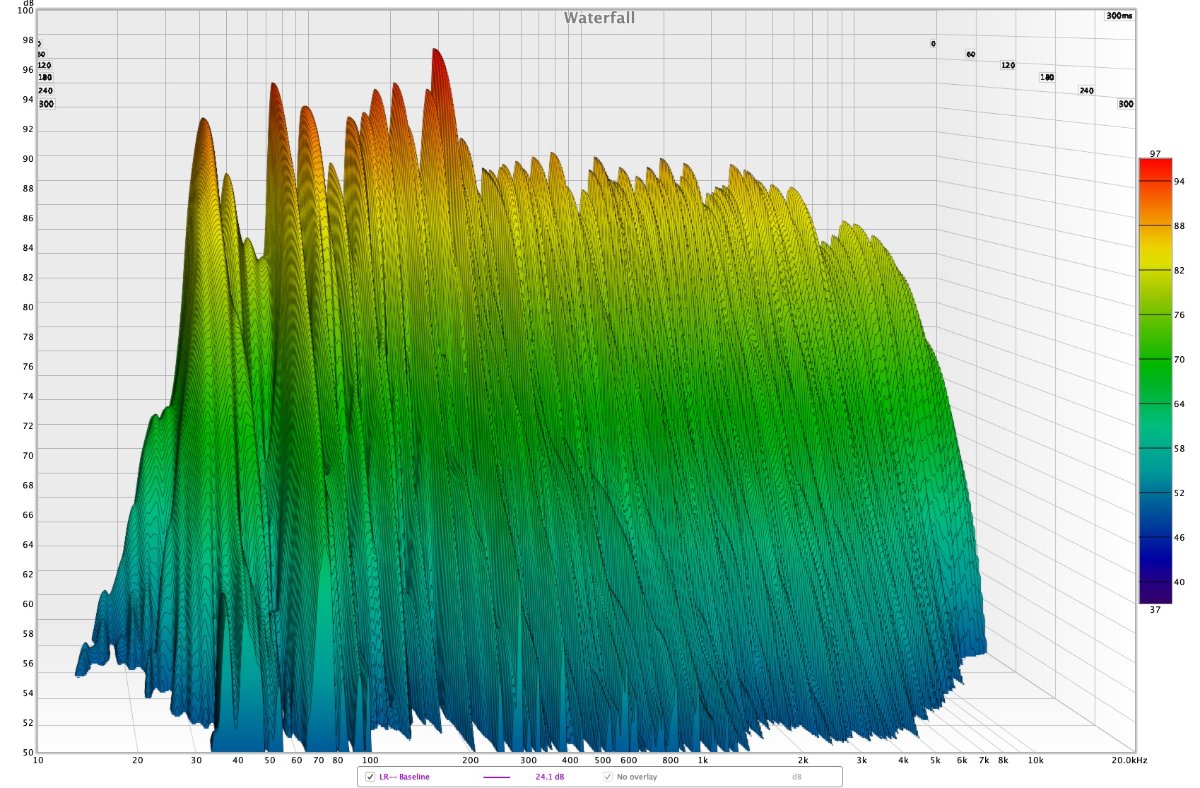Click the 10 Hz label at frequency axis start

coord(38,761)
